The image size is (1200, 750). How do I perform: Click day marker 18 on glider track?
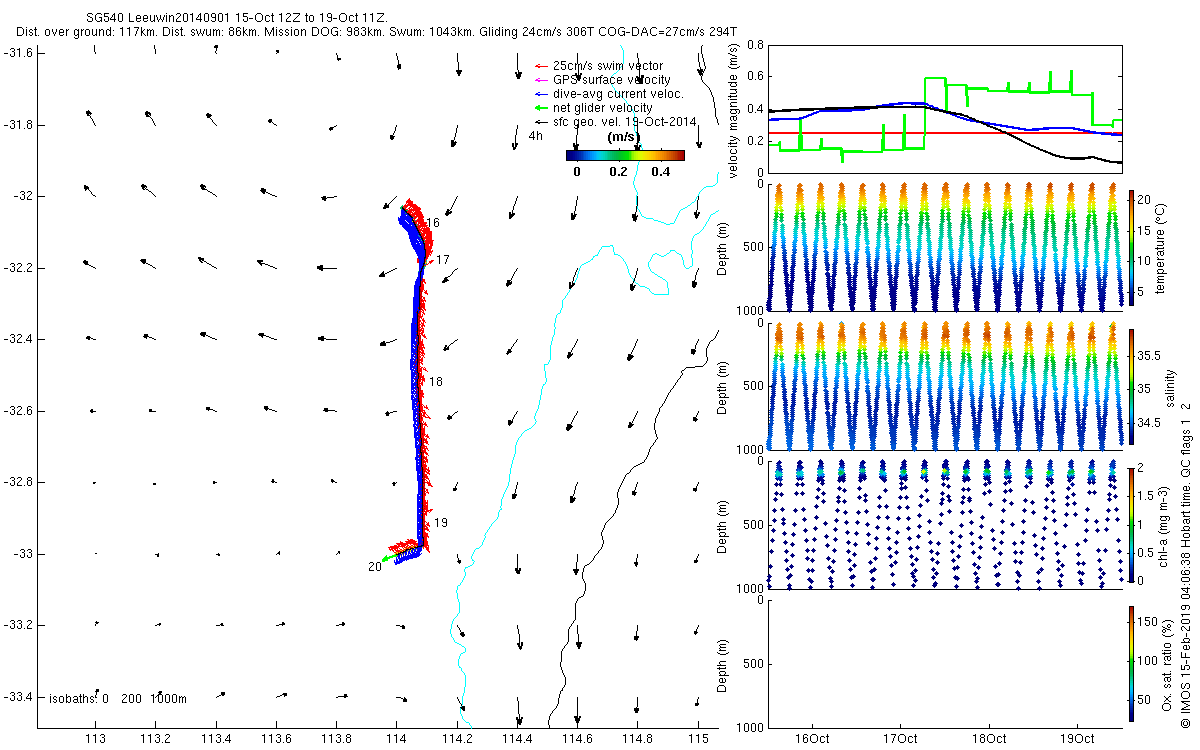[x=435, y=382]
